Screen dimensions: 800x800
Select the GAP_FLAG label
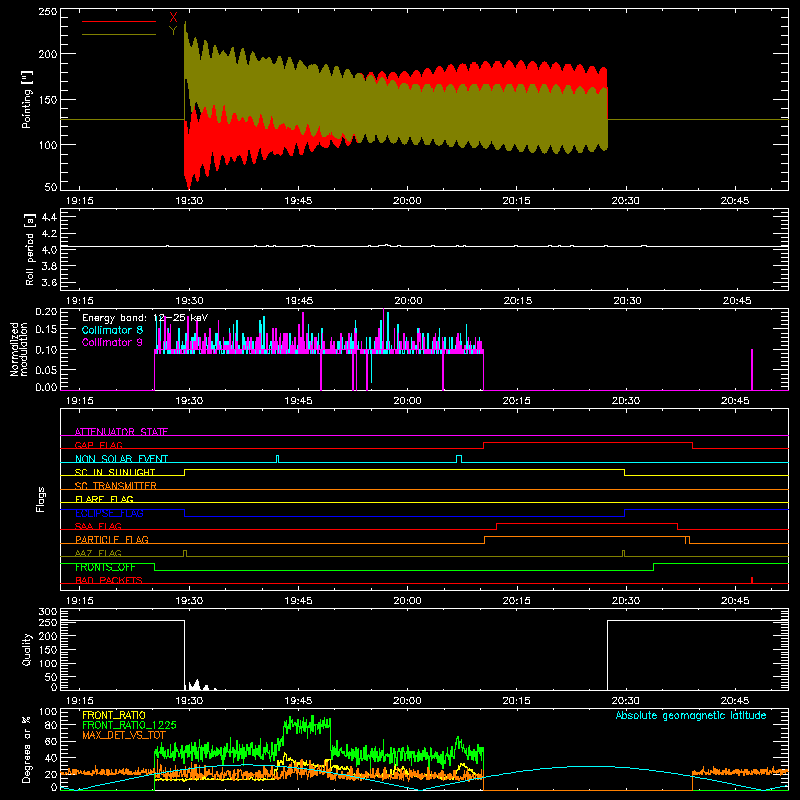tap(98, 445)
